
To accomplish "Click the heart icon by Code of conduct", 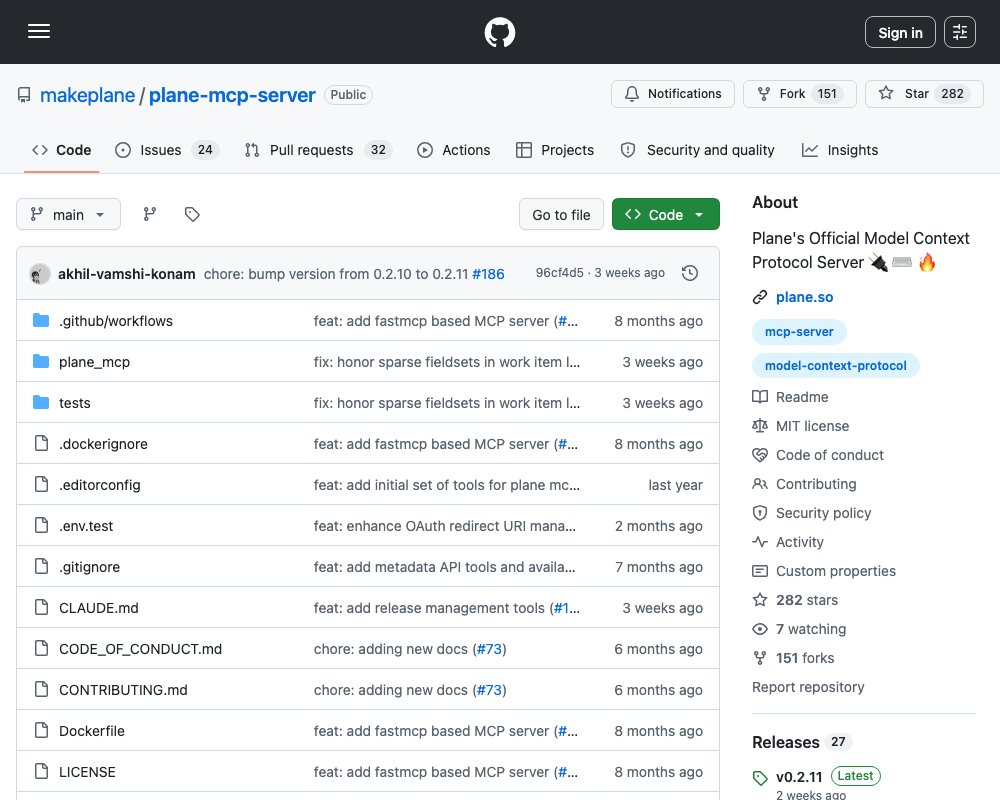I will pyautogui.click(x=760, y=455).
